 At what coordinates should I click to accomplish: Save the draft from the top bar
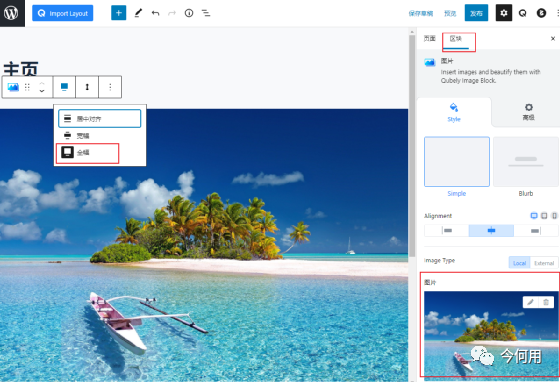pyautogui.click(x=421, y=14)
